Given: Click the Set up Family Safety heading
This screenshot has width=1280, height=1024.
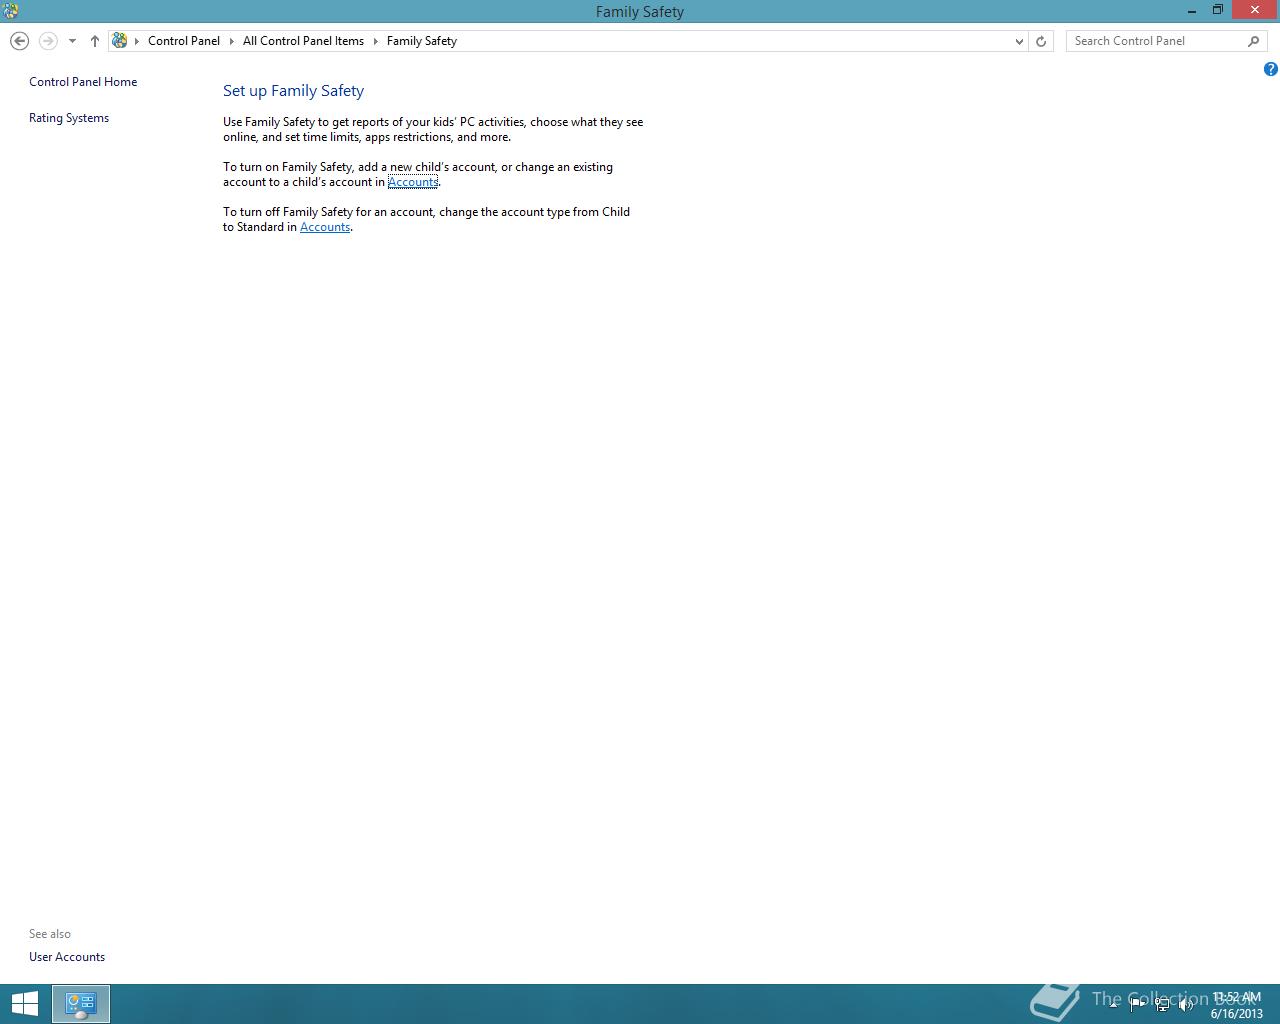Looking at the screenshot, I should click(x=293, y=91).
